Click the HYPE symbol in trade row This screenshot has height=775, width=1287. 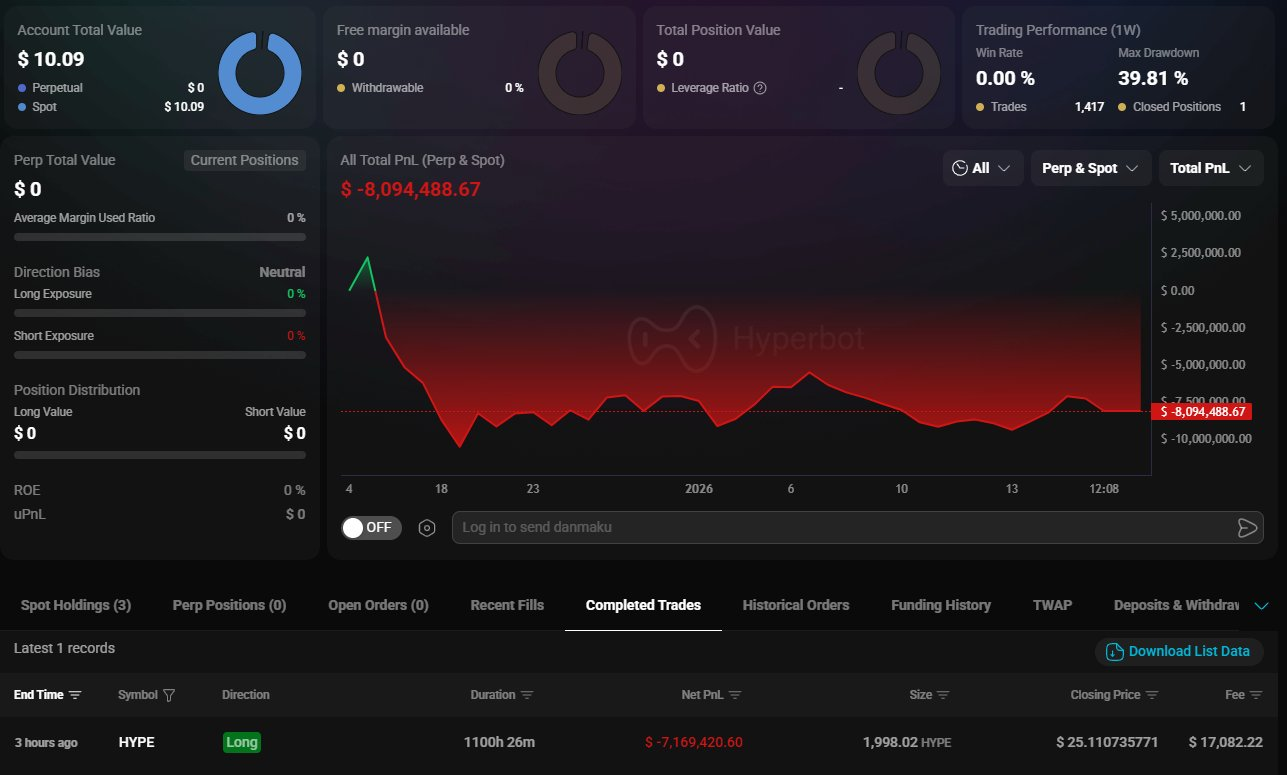(136, 742)
